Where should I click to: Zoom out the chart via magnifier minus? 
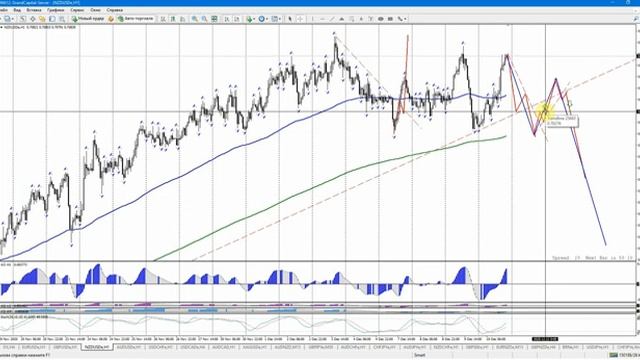(x=204, y=19)
